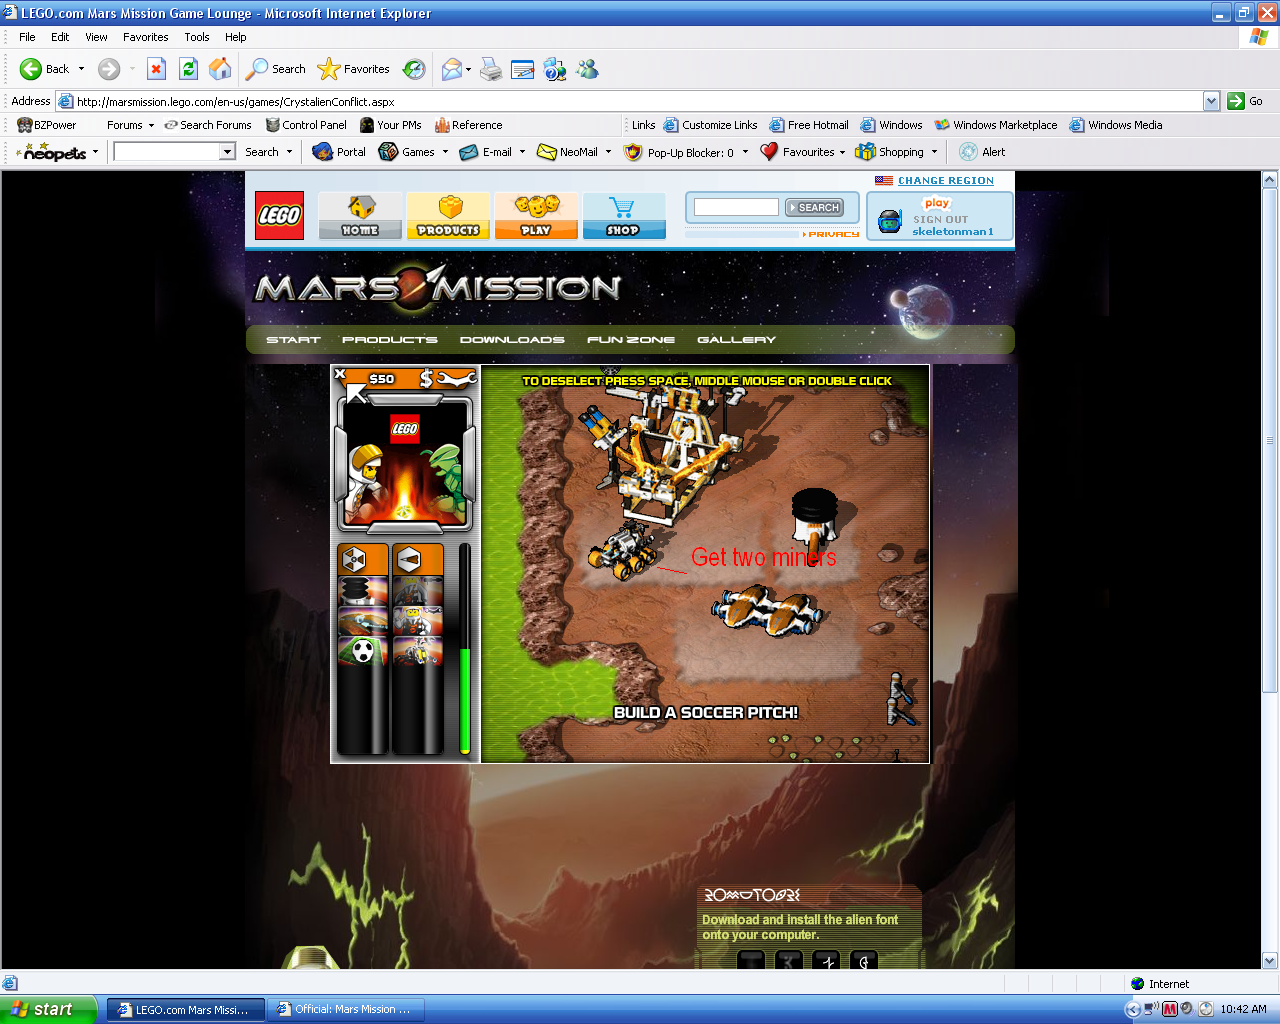Viewport: 1280px width, 1024px height.
Task: Select the astronaut minifigure unit thumbnail
Action: click(x=418, y=621)
